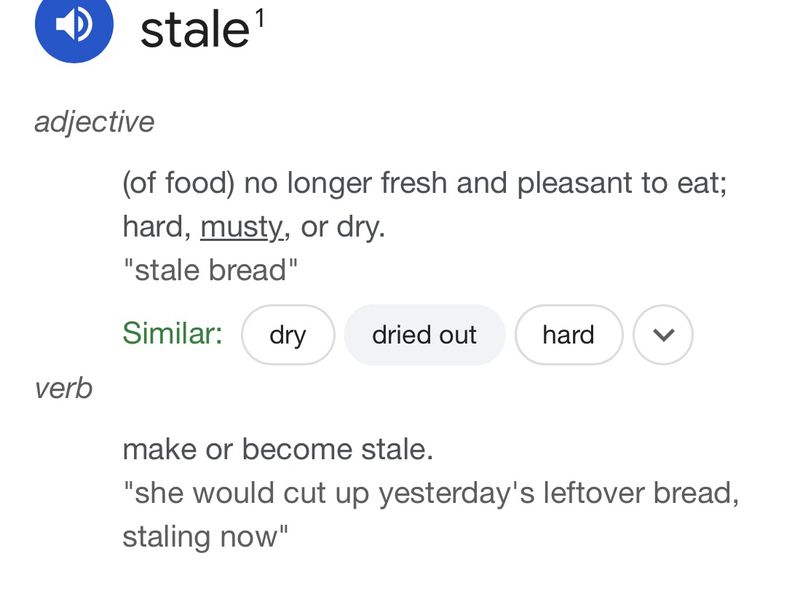This screenshot has width=800, height=591.
Task: Select the dry synonym chip
Action: pyautogui.click(x=288, y=335)
